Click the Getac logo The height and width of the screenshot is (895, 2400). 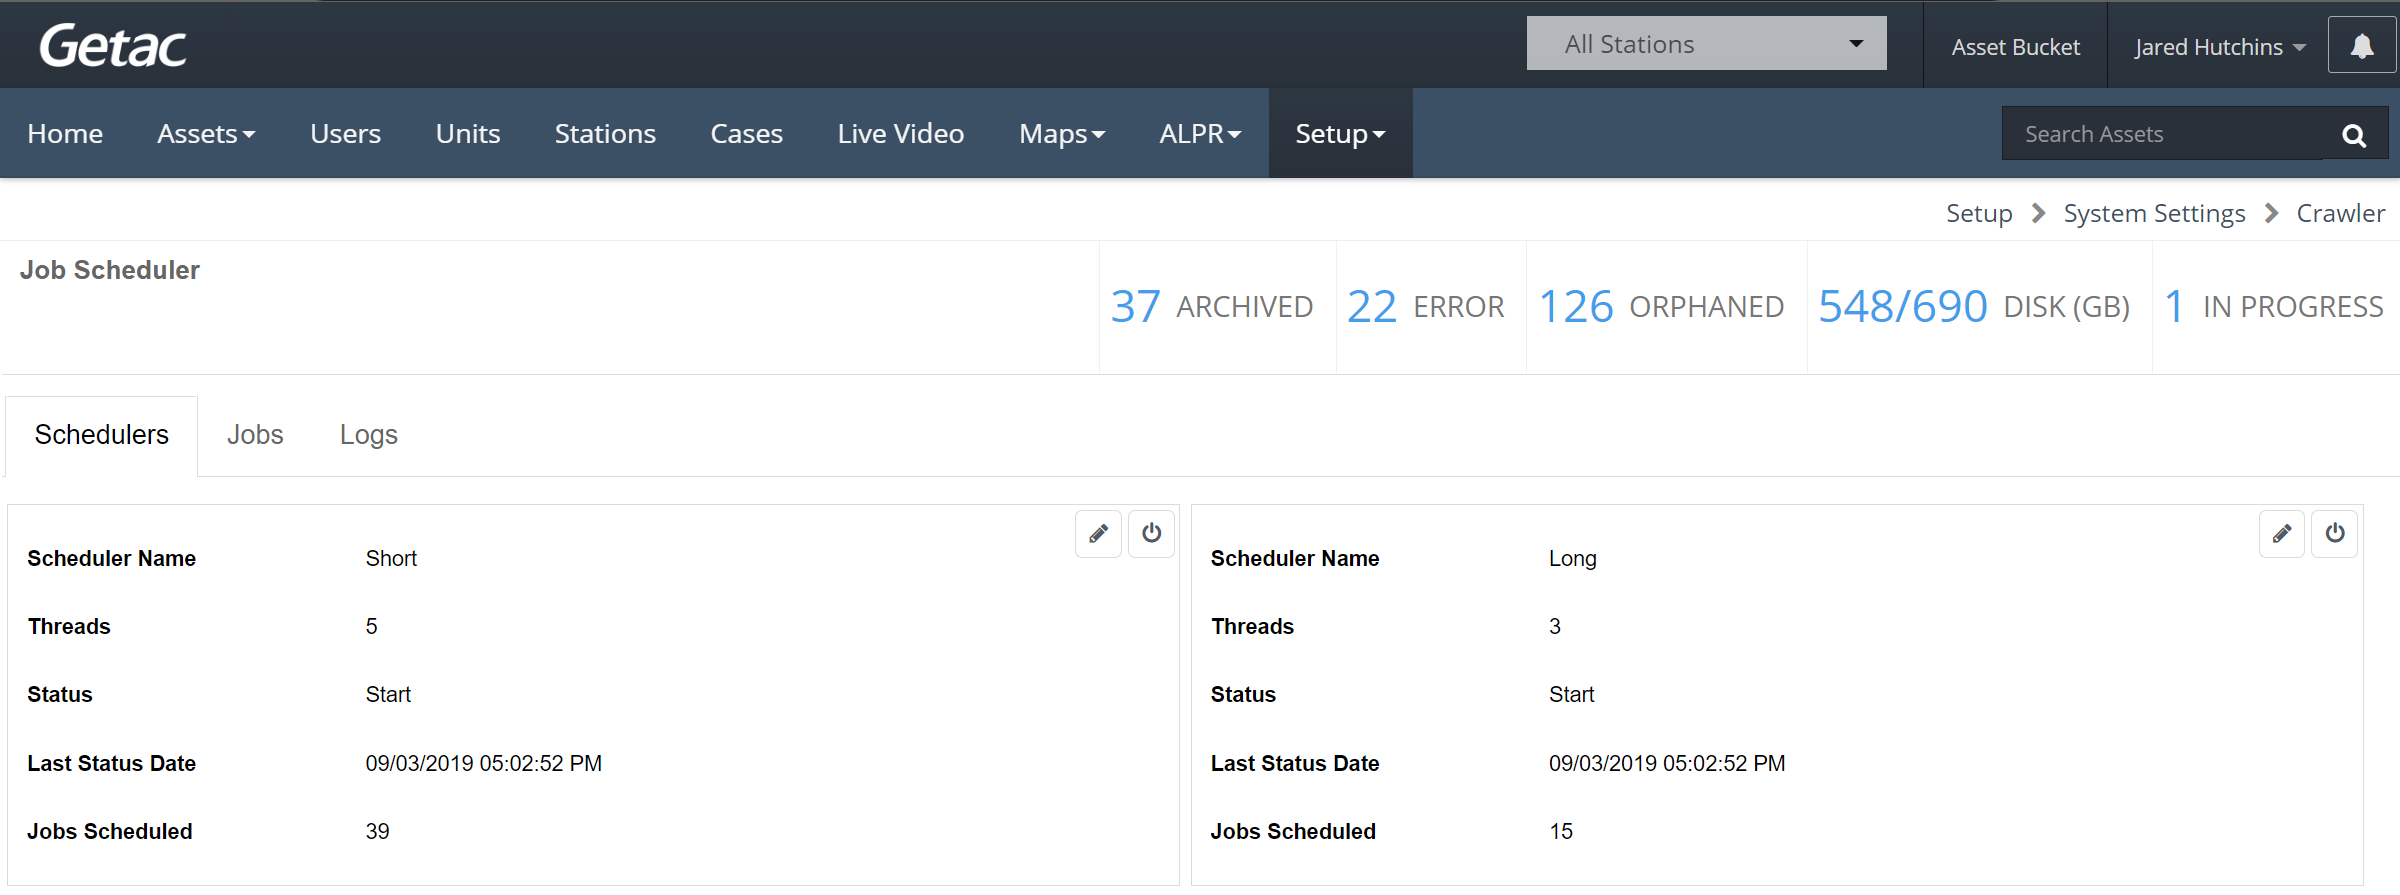pyautogui.click(x=113, y=46)
